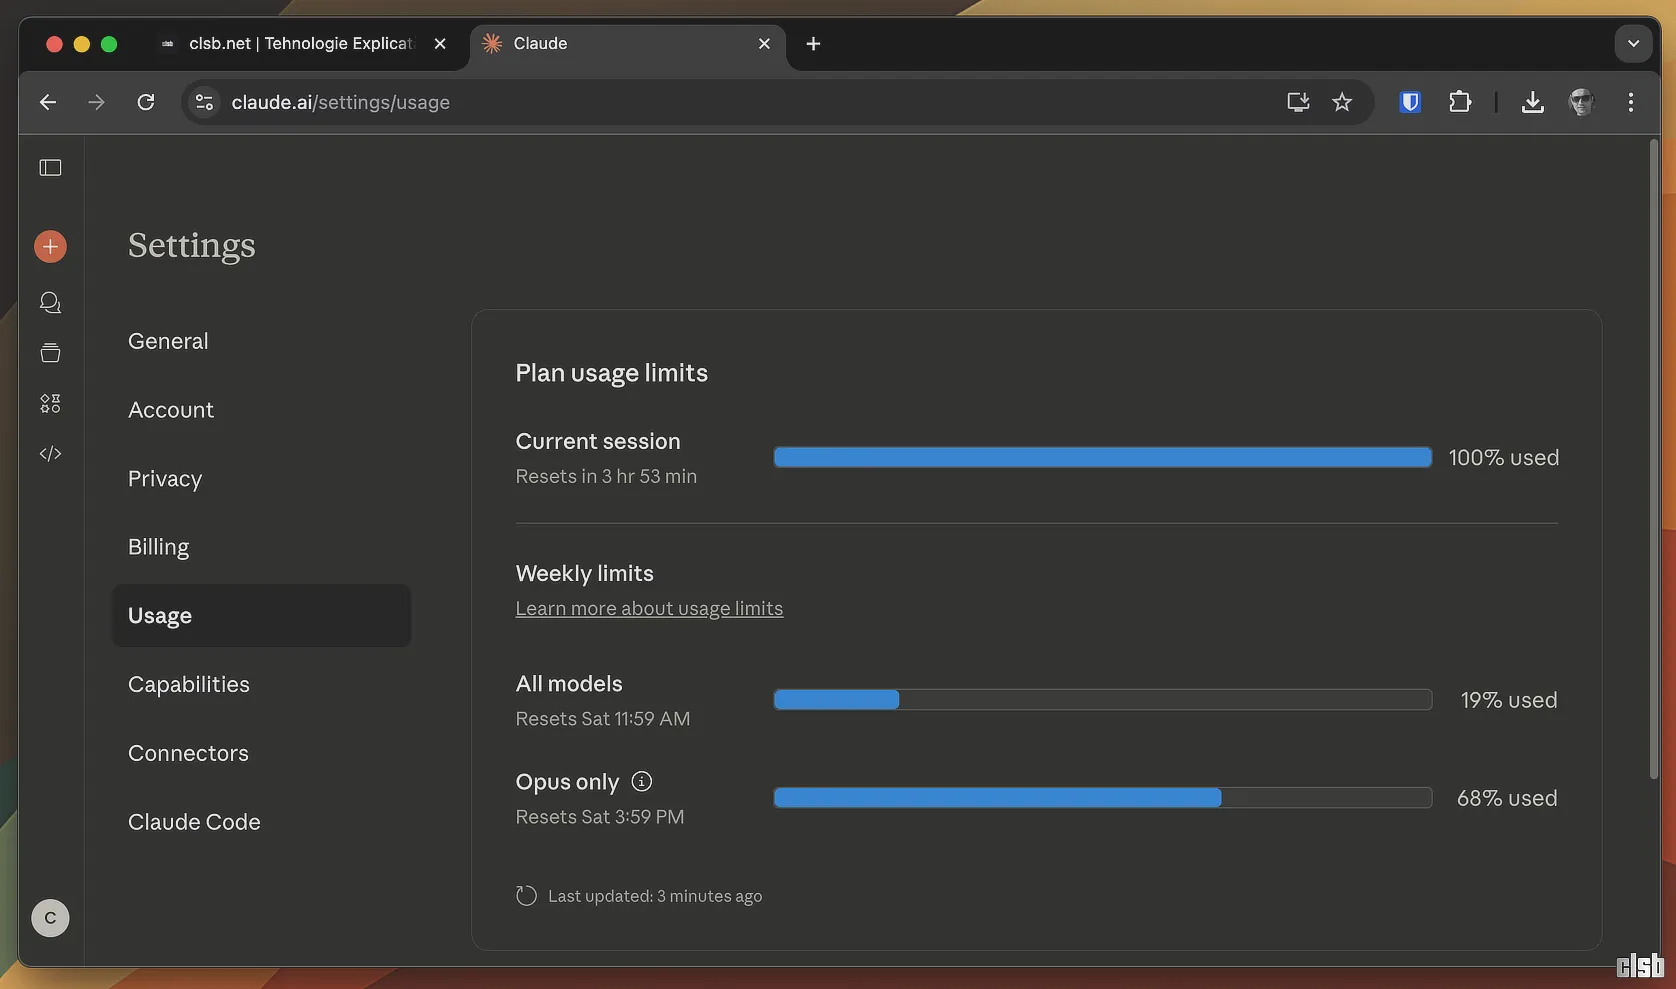Open the Bitwarden extension icon
This screenshot has height=989, width=1676.
click(1410, 102)
